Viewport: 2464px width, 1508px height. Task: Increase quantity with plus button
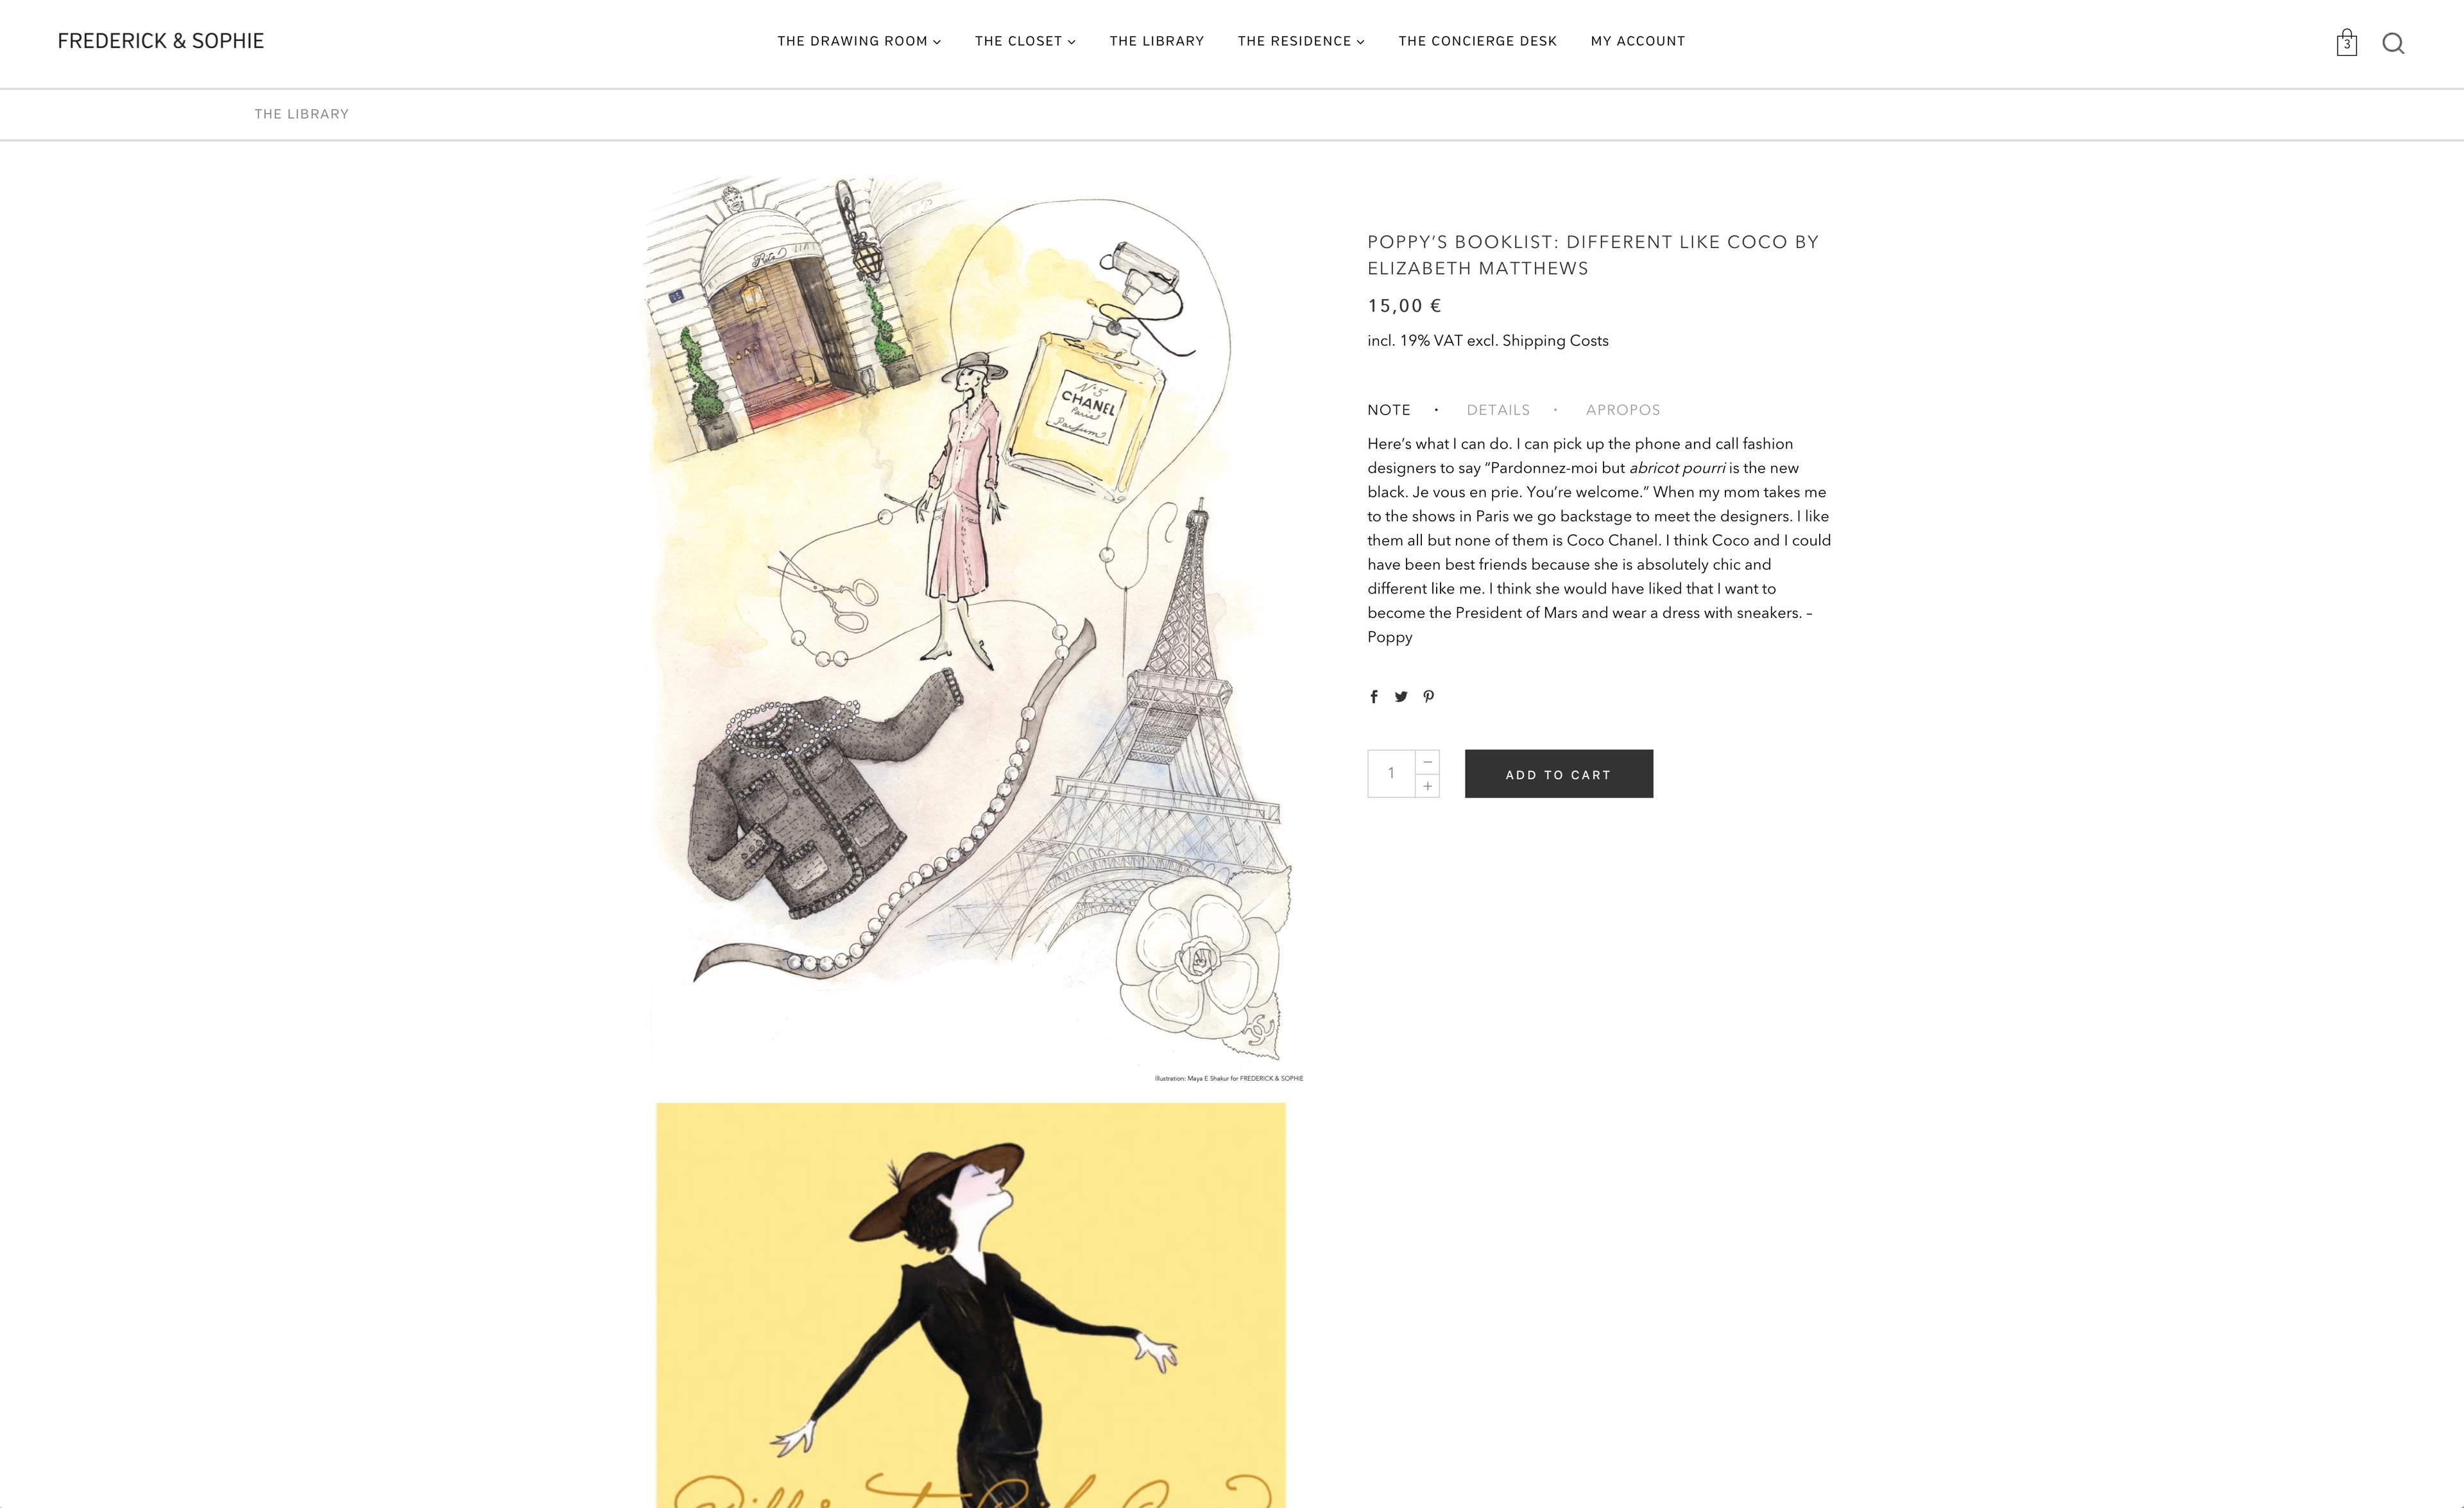click(1428, 786)
